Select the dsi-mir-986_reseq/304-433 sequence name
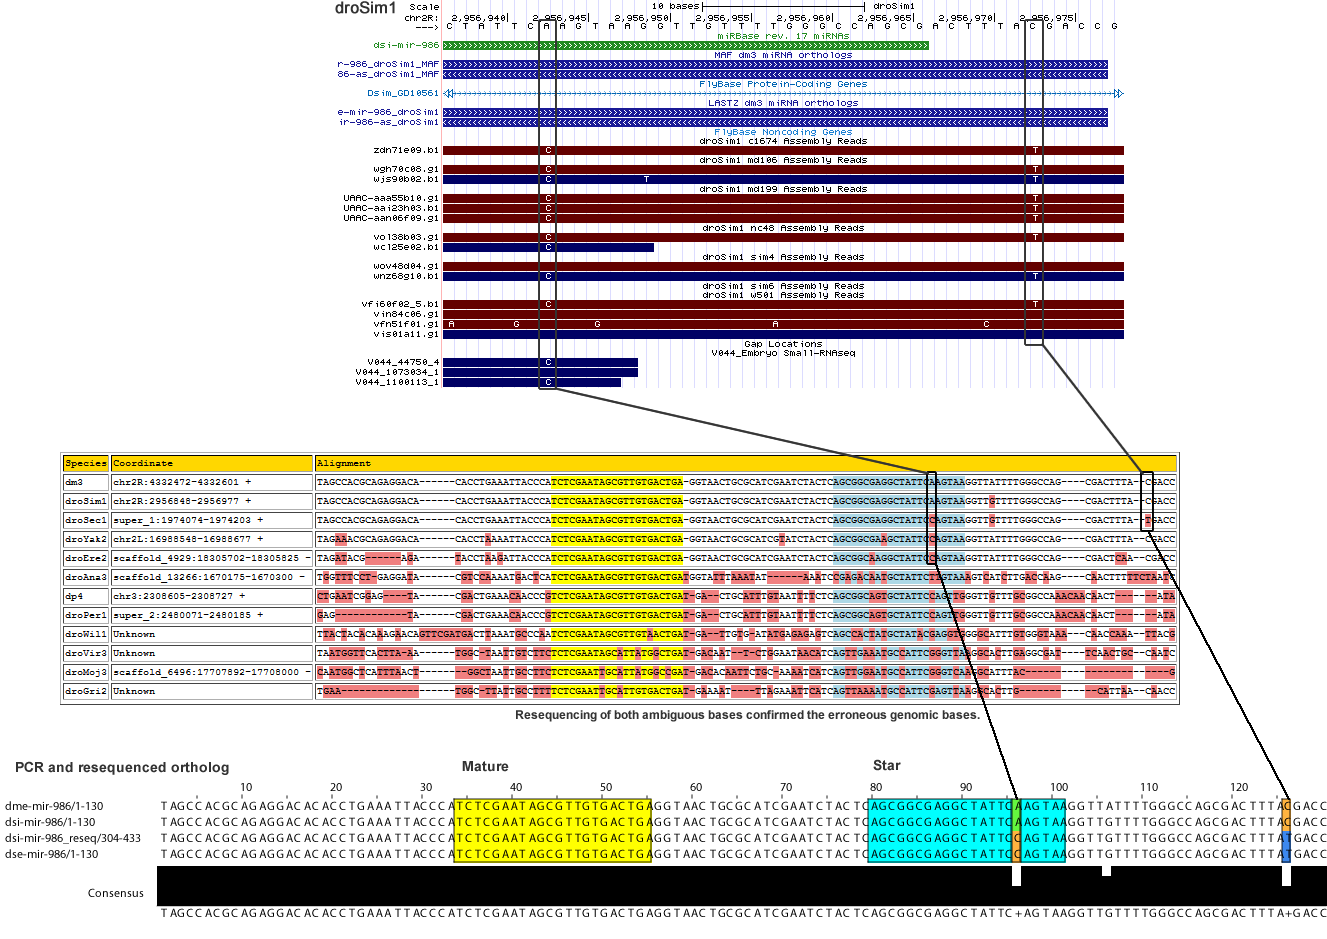1327x939 pixels. (73, 838)
